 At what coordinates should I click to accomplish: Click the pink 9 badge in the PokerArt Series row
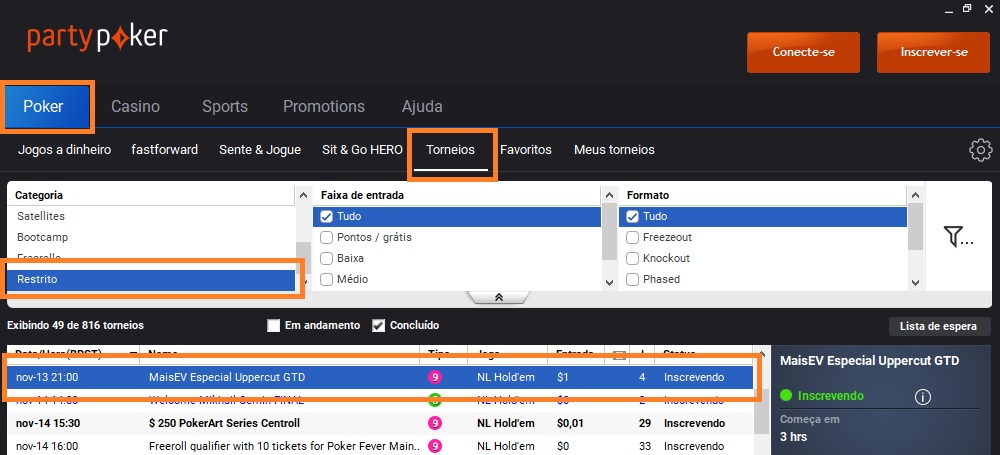point(435,423)
